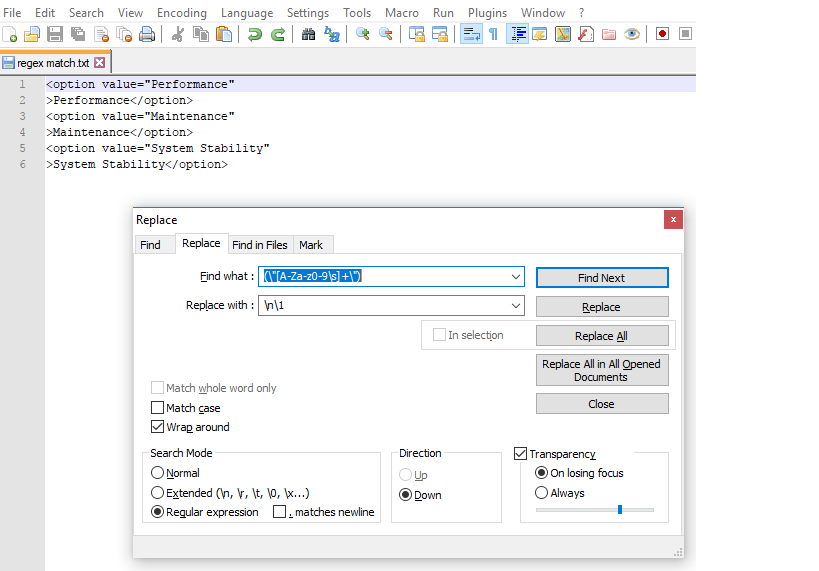Click the Function List toolbar icon
Image resolution: width=819 pixels, height=571 pixels.
(586, 34)
